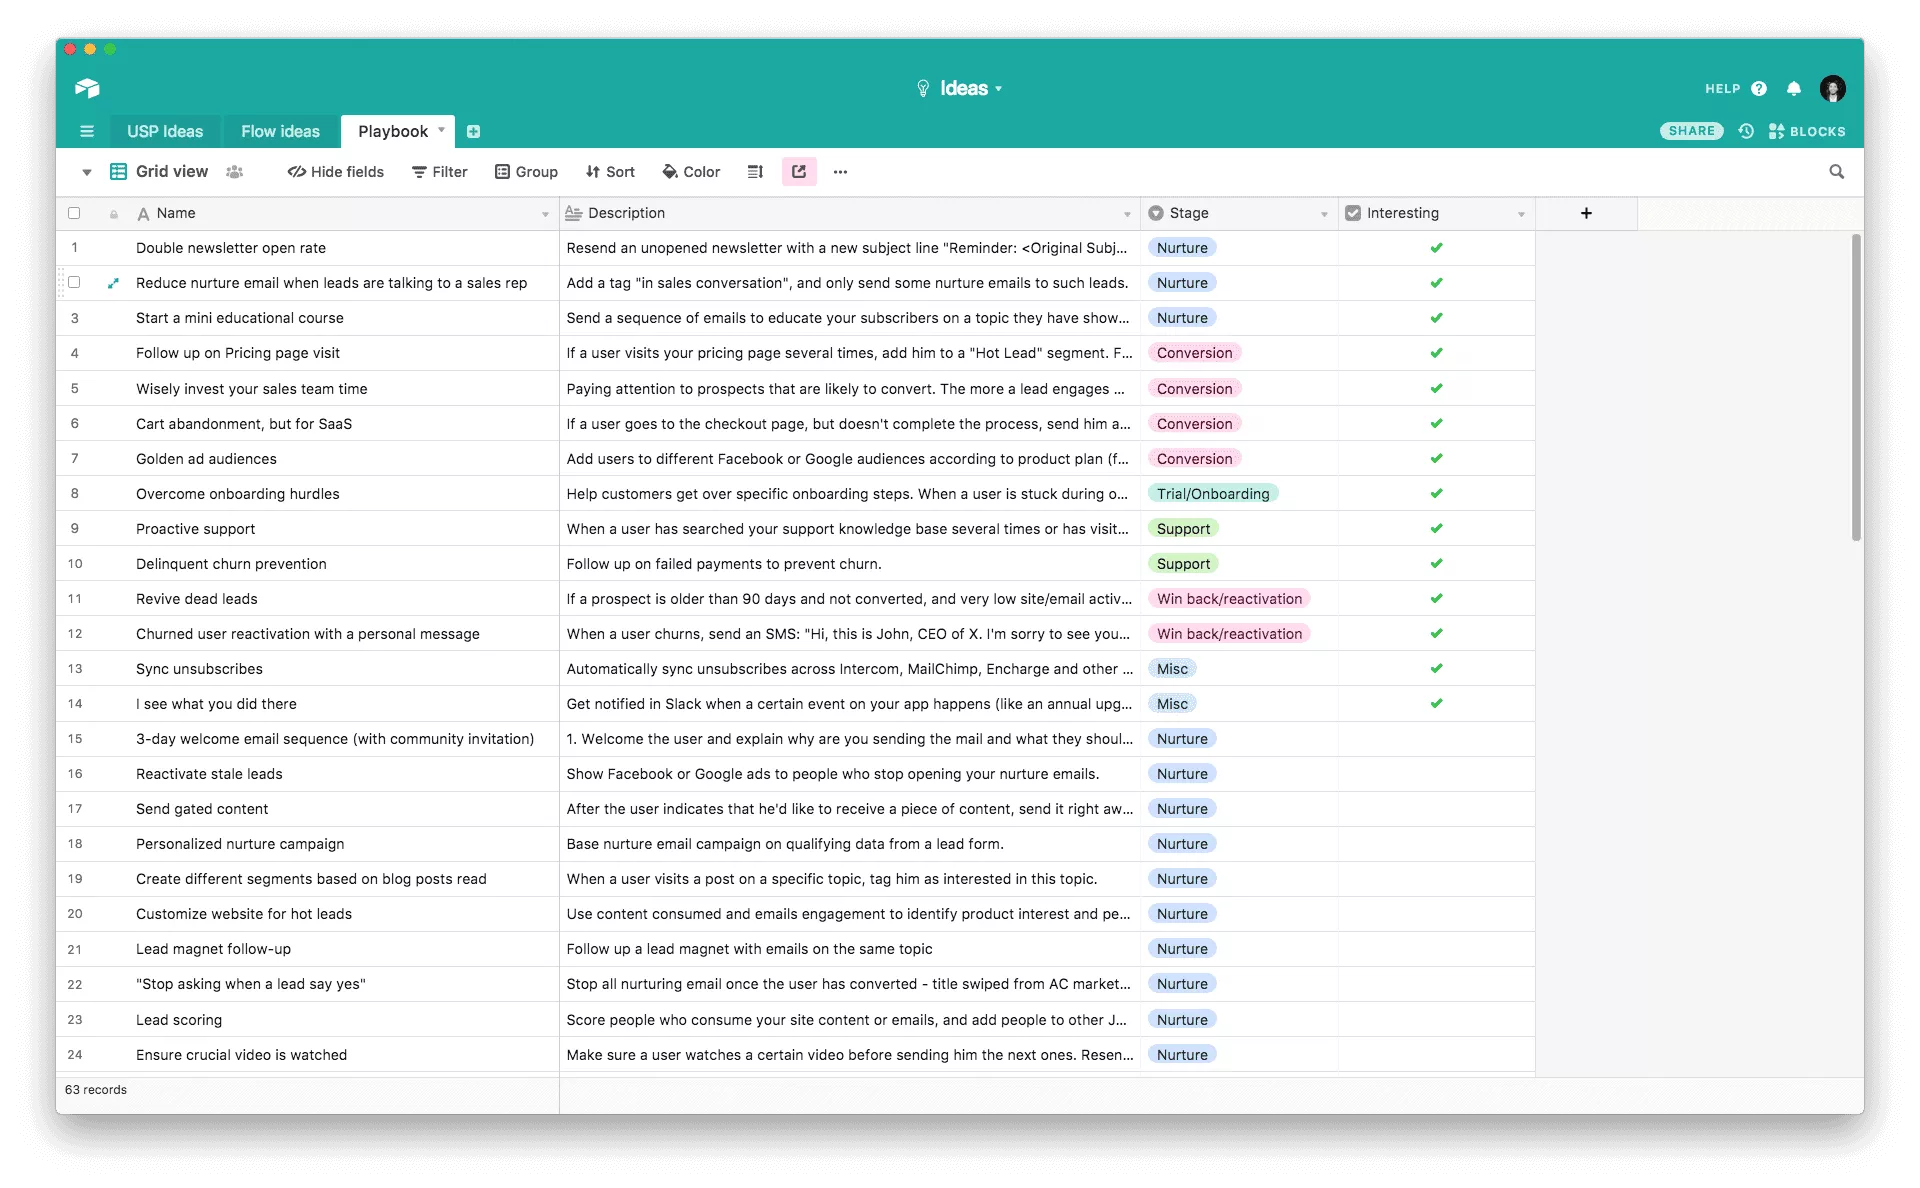Switch to the USP Ideas tab
The height and width of the screenshot is (1188, 1920).
click(165, 131)
